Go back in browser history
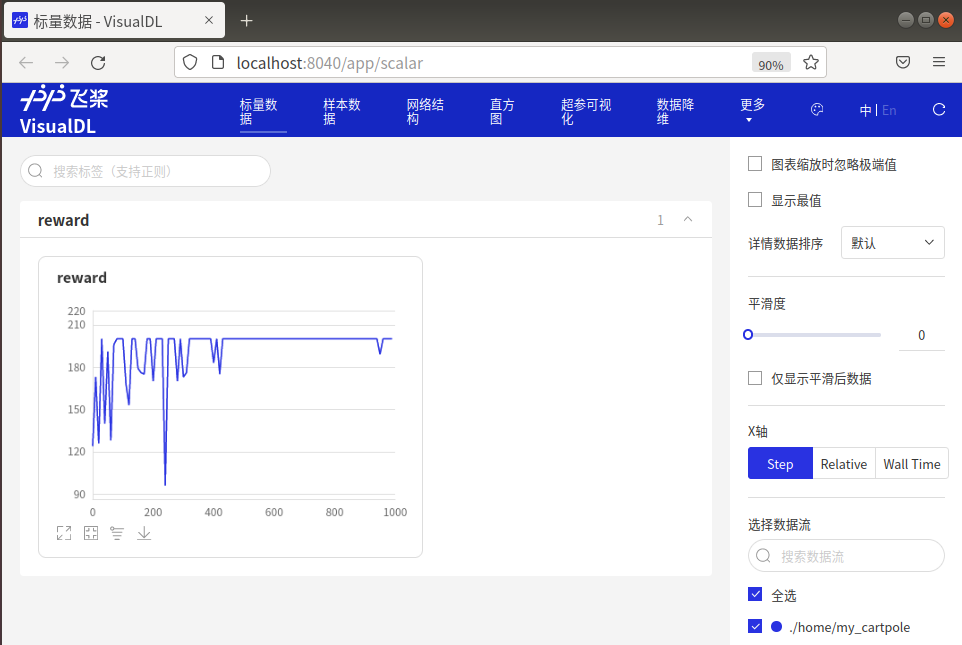The image size is (962, 645). tap(26, 63)
